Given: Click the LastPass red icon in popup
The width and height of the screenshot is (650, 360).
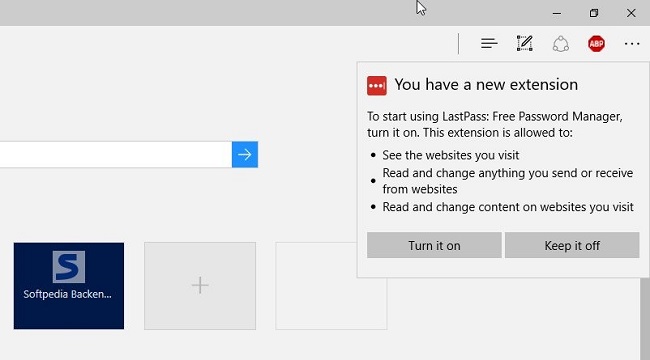Looking at the screenshot, I should [377, 85].
